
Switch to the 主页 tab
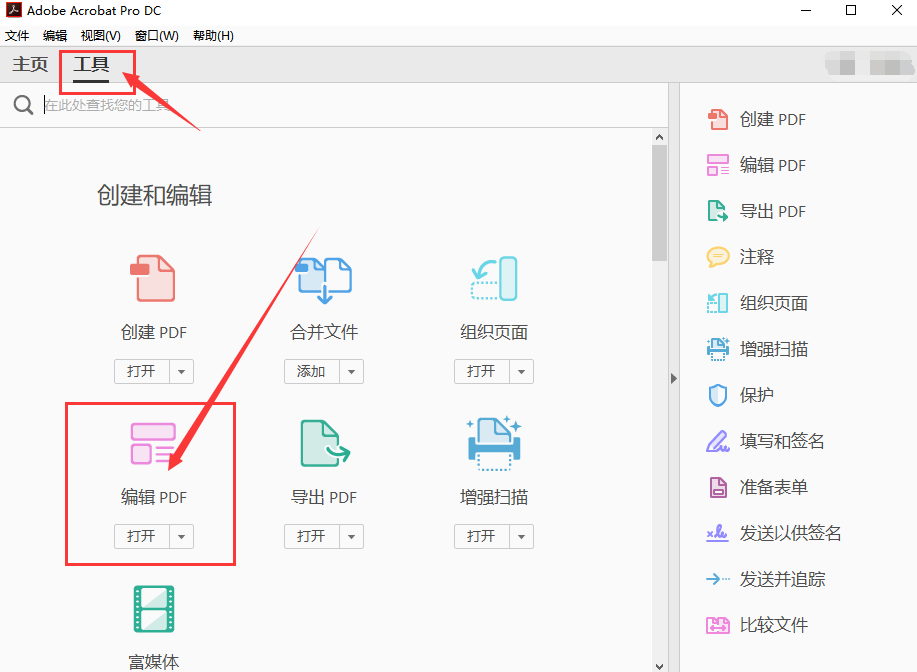pos(30,64)
